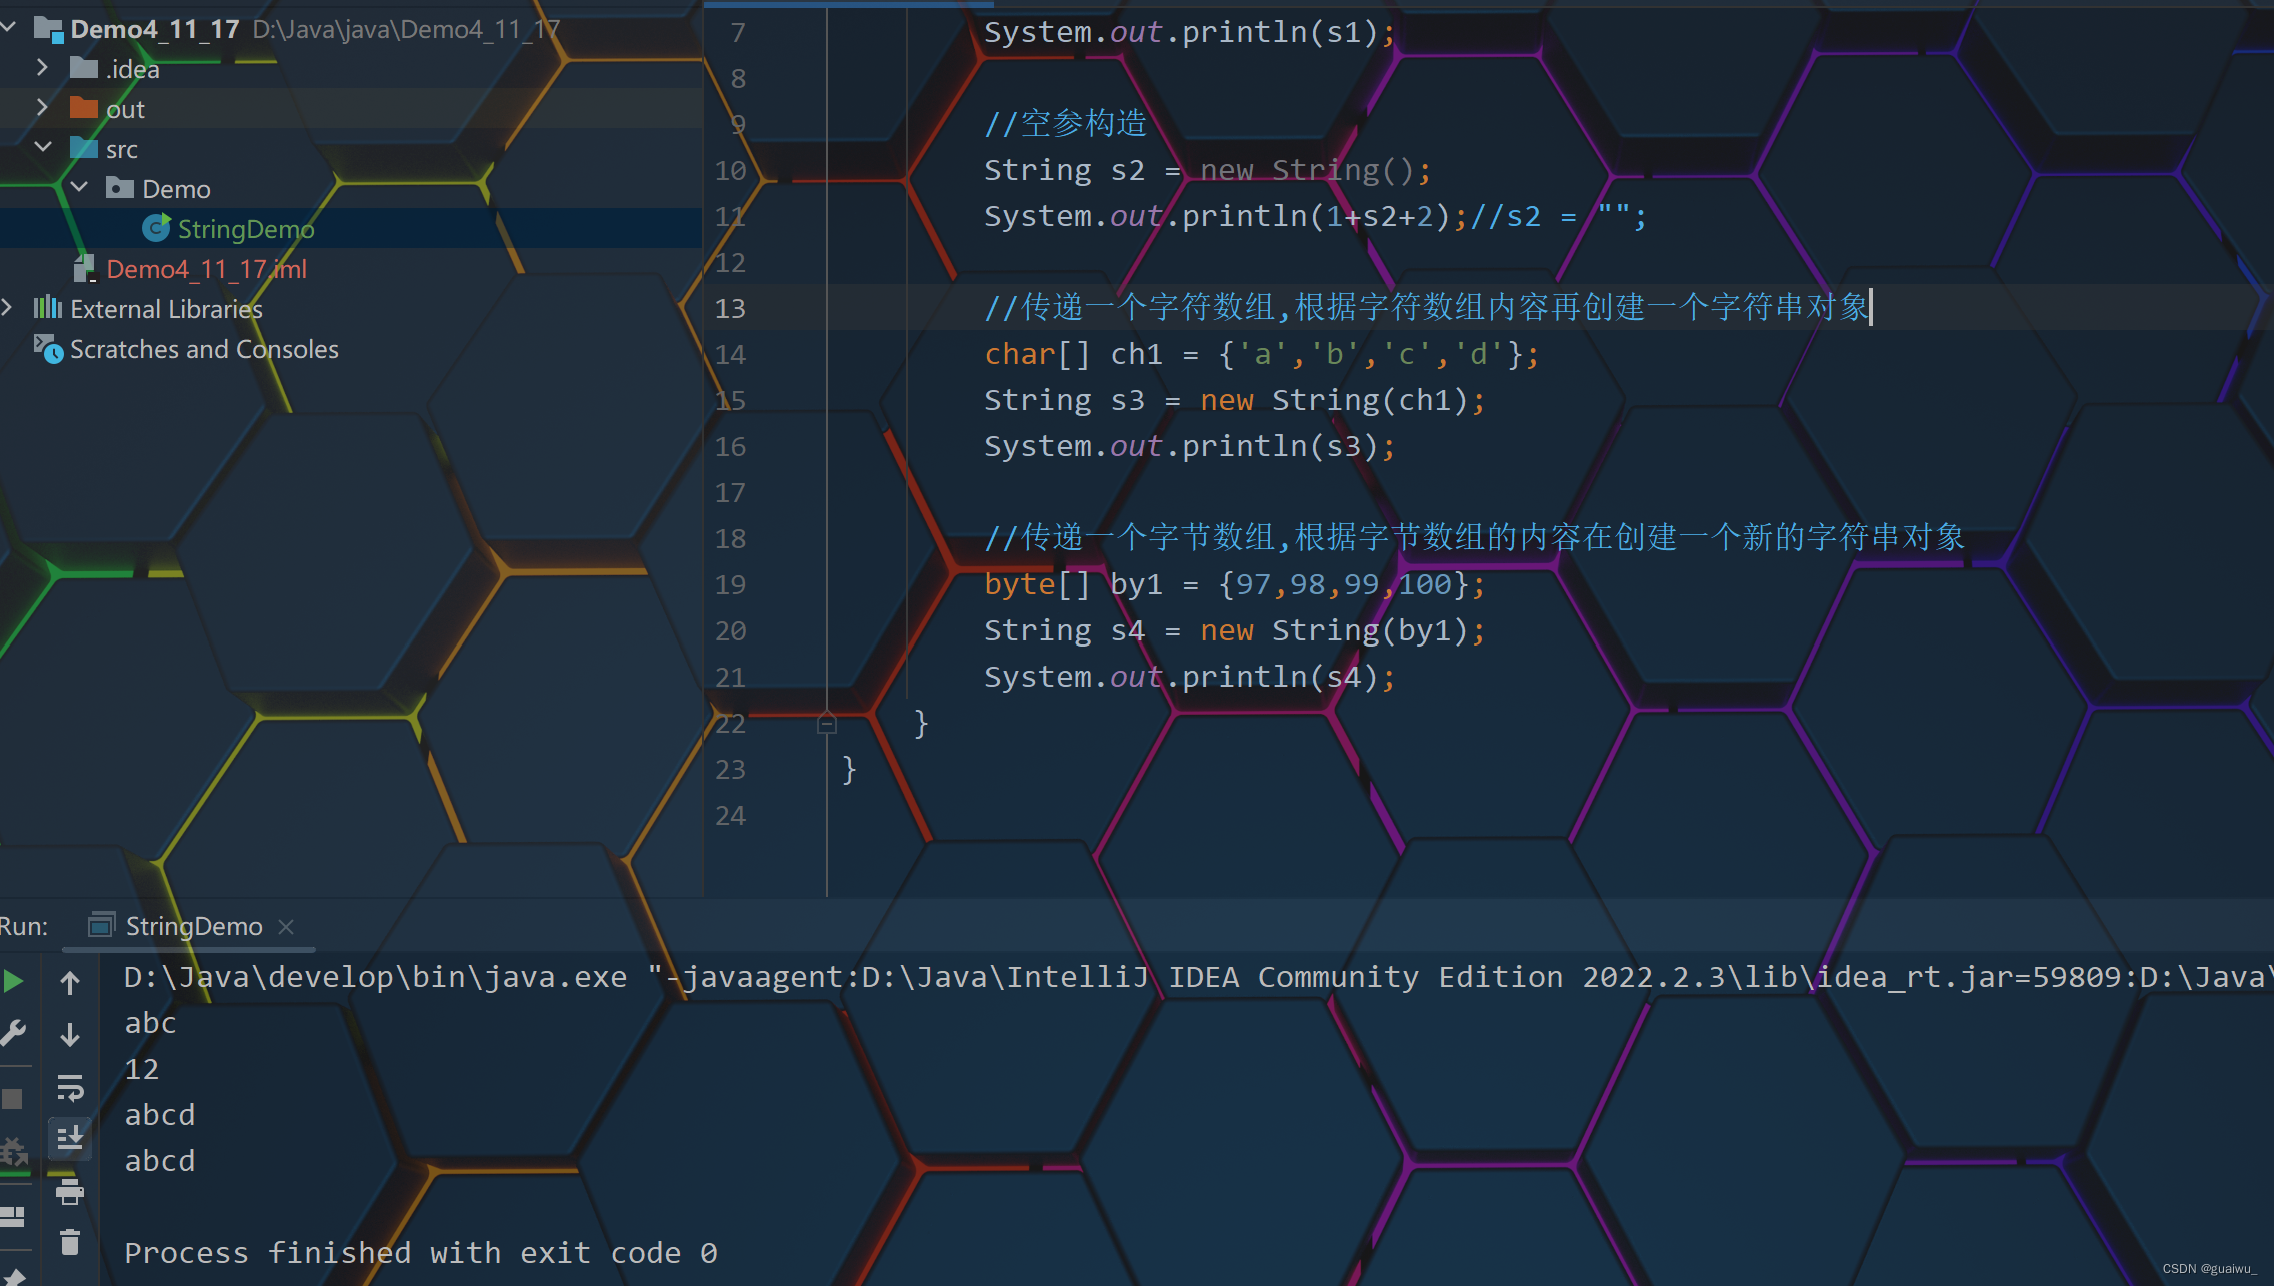Collapse the src folder
The image size is (2274, 1286).
tap(43, 147)
